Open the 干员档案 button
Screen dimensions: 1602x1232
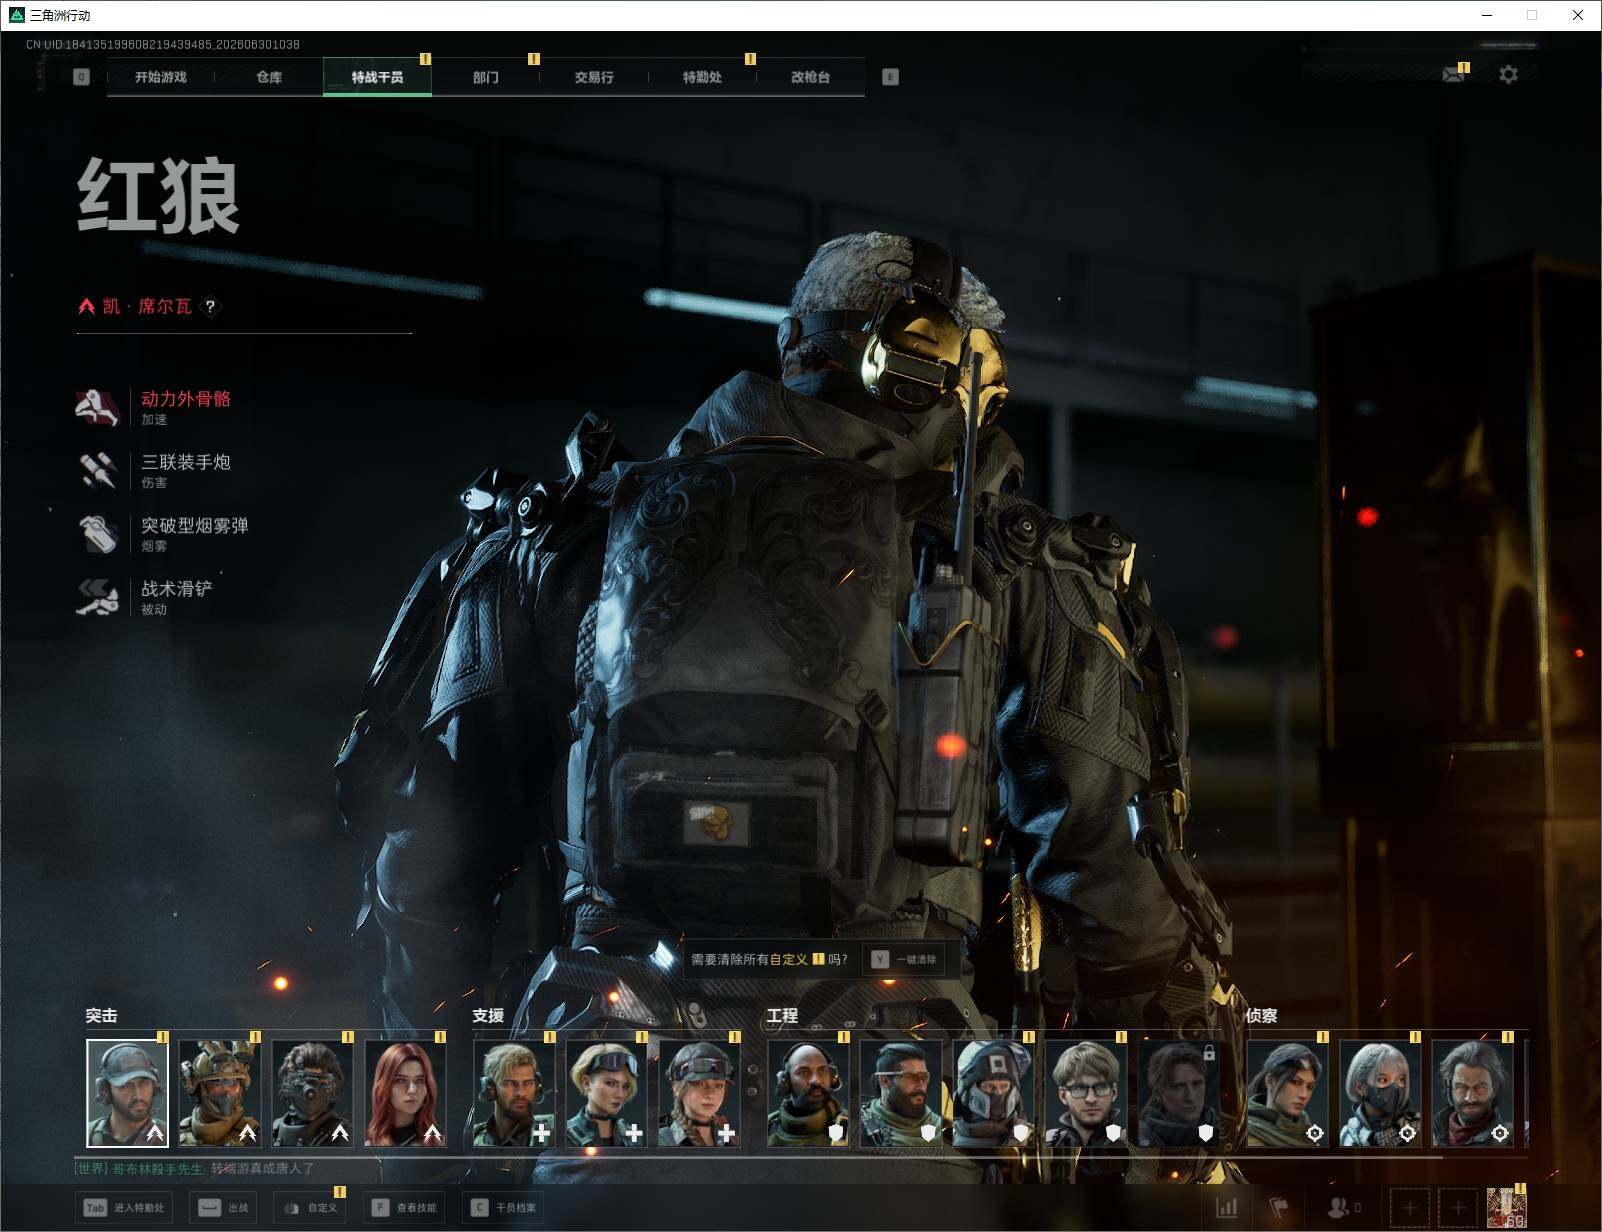coord(504,1207)
